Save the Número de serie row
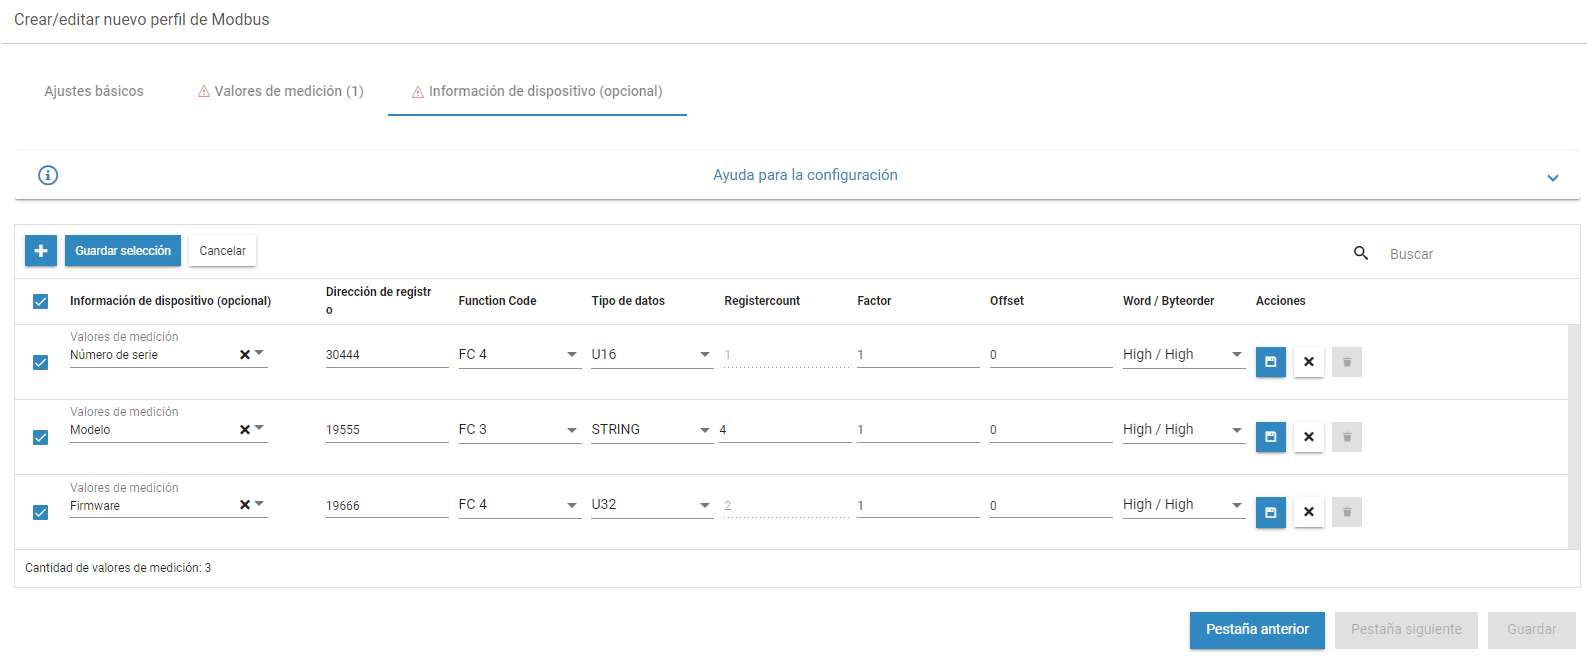This screenshot has width=1587, height=661. [1270, 362]
